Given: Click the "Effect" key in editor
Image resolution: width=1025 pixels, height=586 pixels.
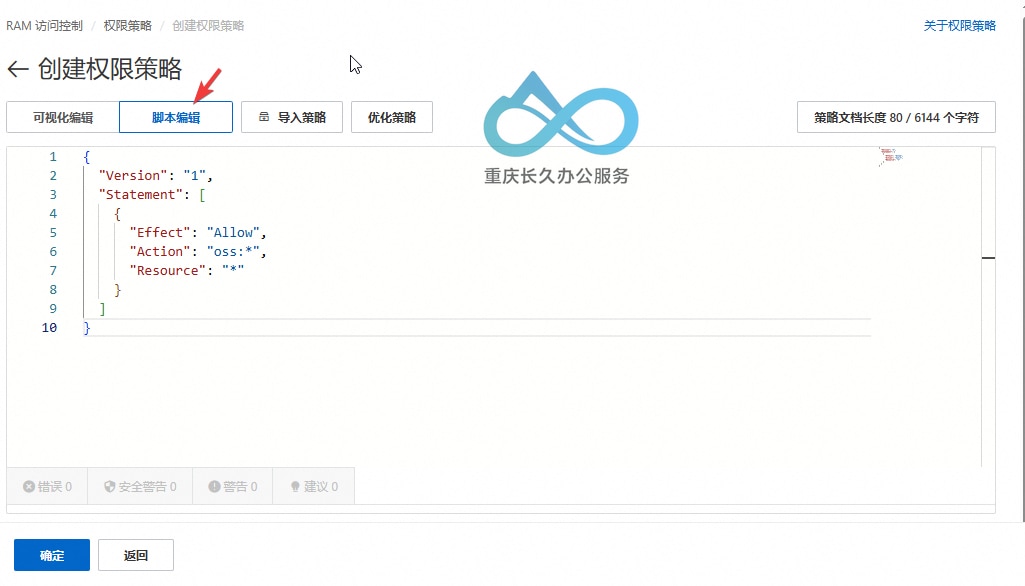Looking at the screenshot, I should click(160, 233).
